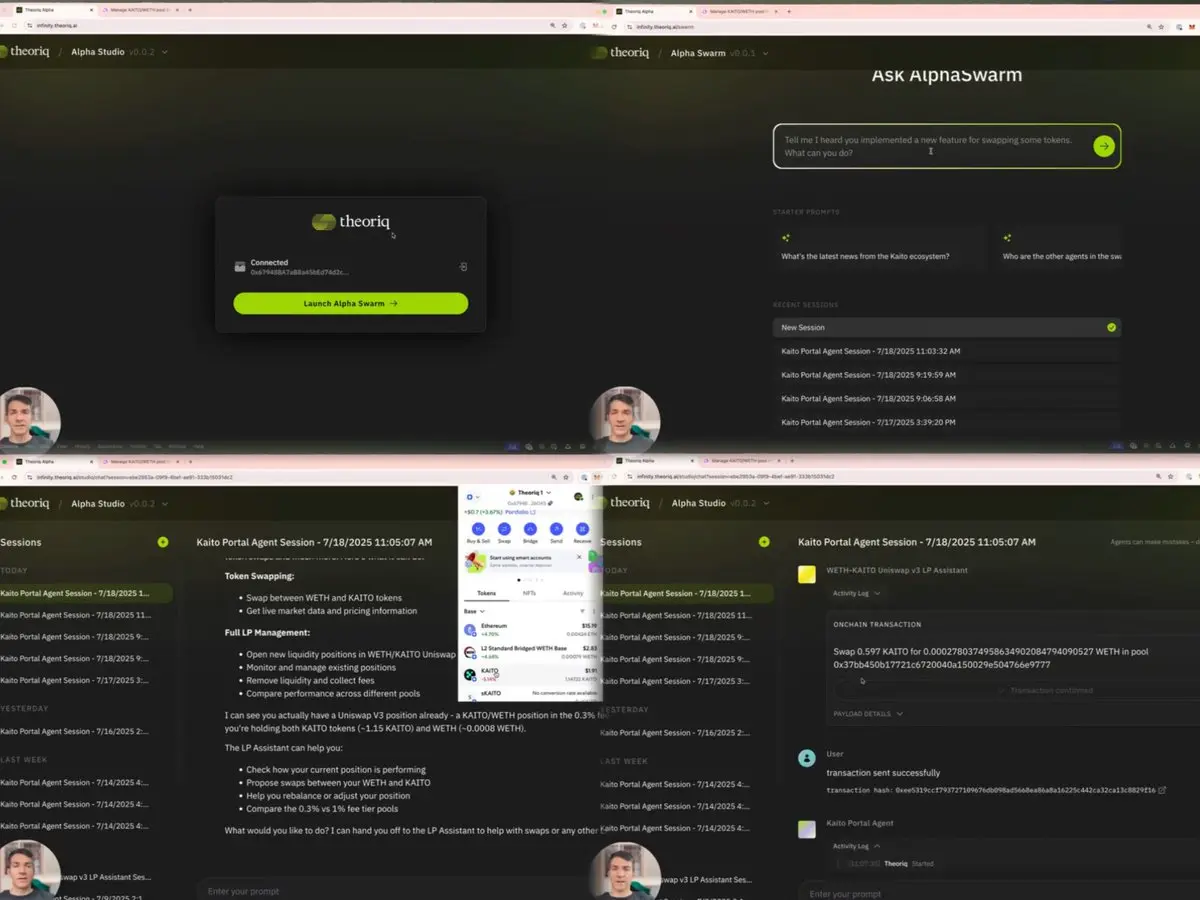1200x900 pixels.
Task: Open recent session from 7/18/2025 11:03:32 AM
Action: point(947,351)
